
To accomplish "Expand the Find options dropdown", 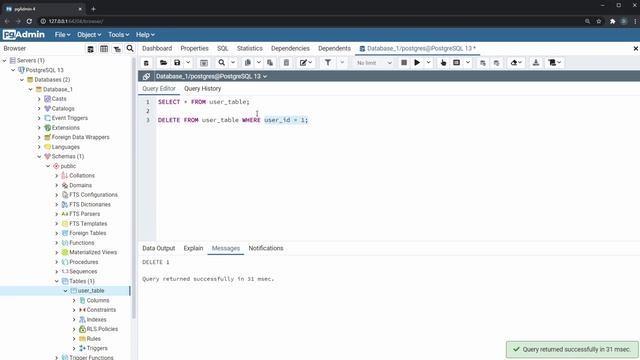I will coord(233,63).
